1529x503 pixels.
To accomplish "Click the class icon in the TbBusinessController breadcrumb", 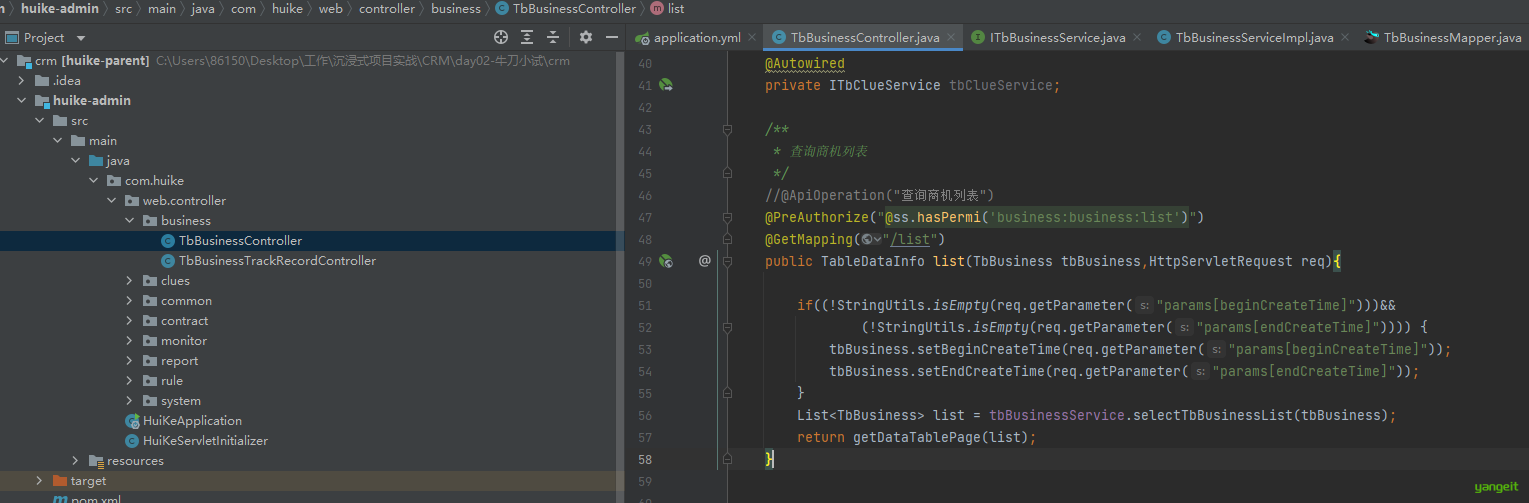I will [501, 8].
